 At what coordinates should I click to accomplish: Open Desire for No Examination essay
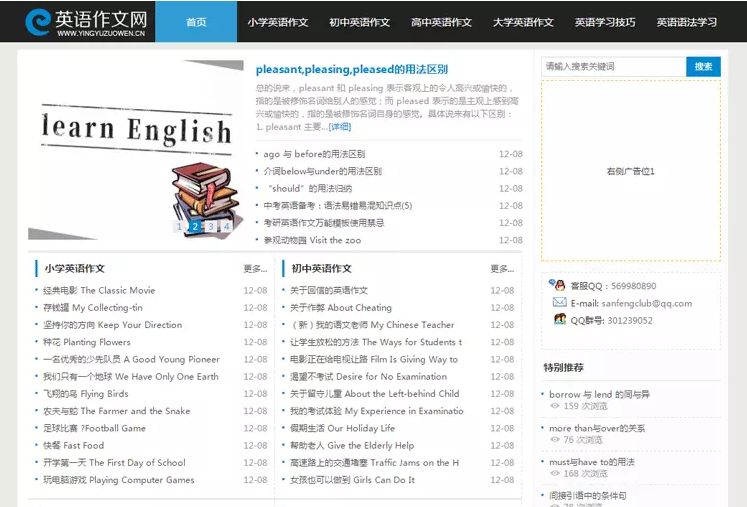point(368,376)
